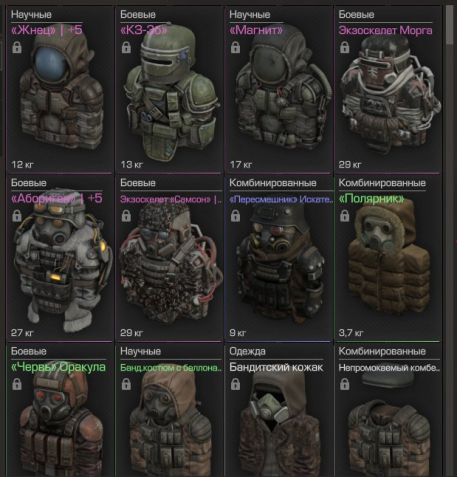The height and width of the screenshot is (477, 457).
Task: Click the «Пересмешник» Искателя title
Action: tap(281, 199)
